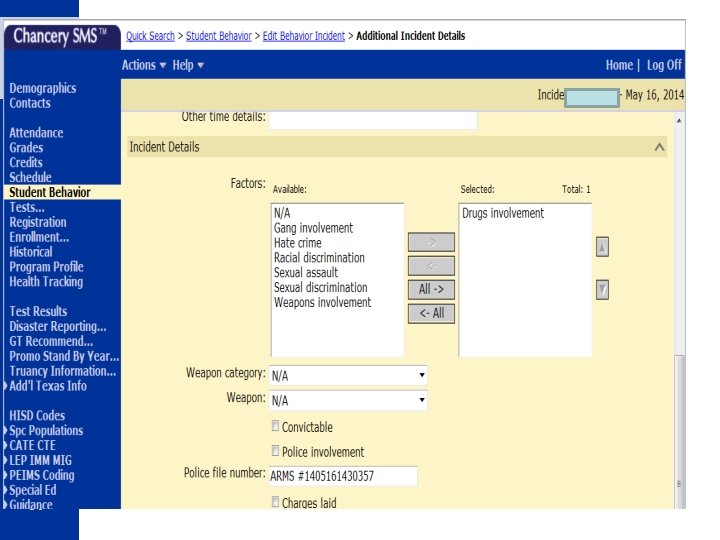The width and height of the screenshot is (720, 540).
Task: Expand Spc Populations in sidebar
Action: coord(46,430)
